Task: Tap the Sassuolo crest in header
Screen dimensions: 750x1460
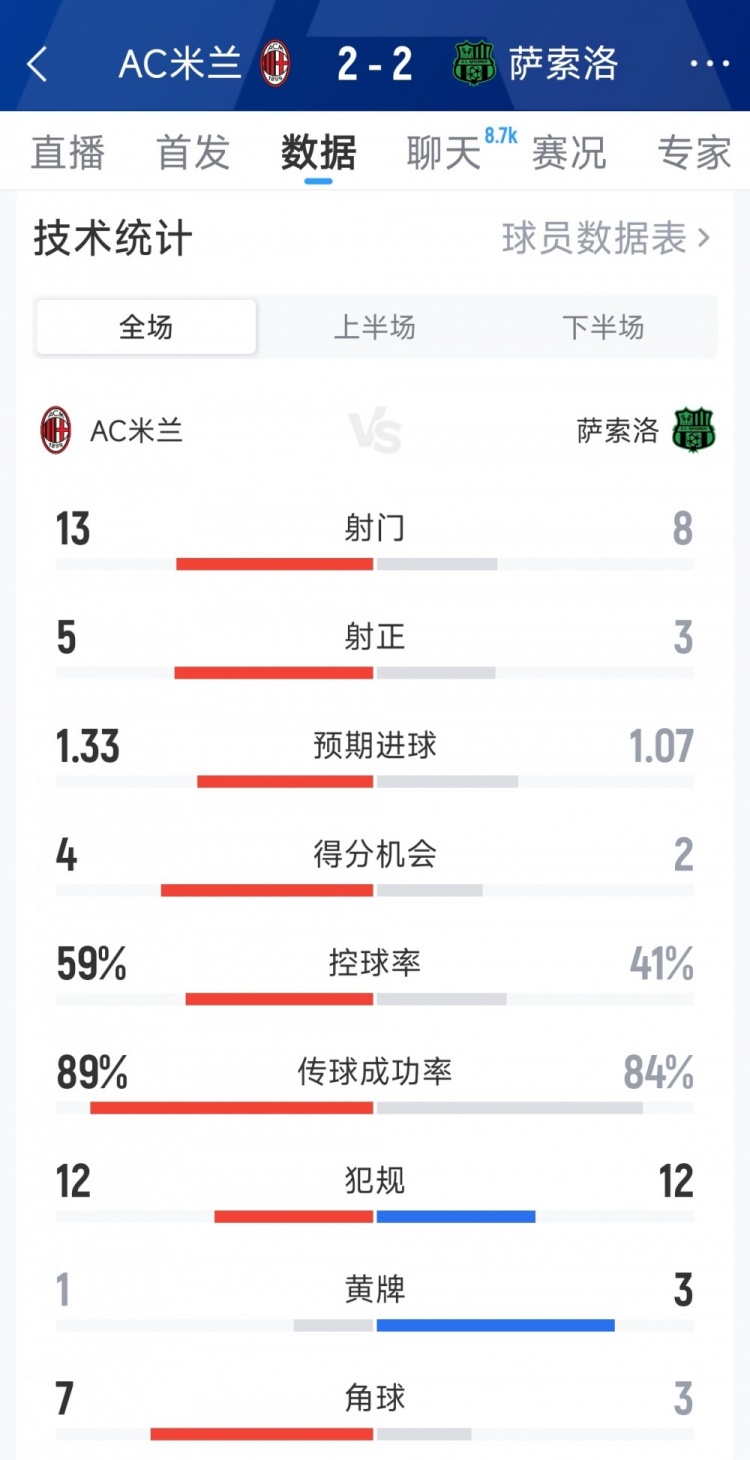Action: pyautogui.click(x=473, y=65)
